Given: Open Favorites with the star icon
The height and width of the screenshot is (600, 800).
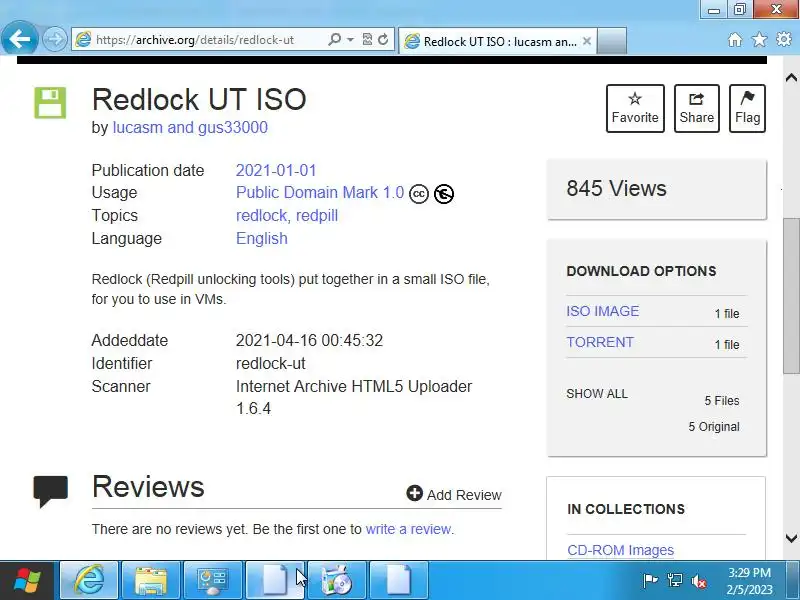Looking at the screenshot, I should 759,39.
